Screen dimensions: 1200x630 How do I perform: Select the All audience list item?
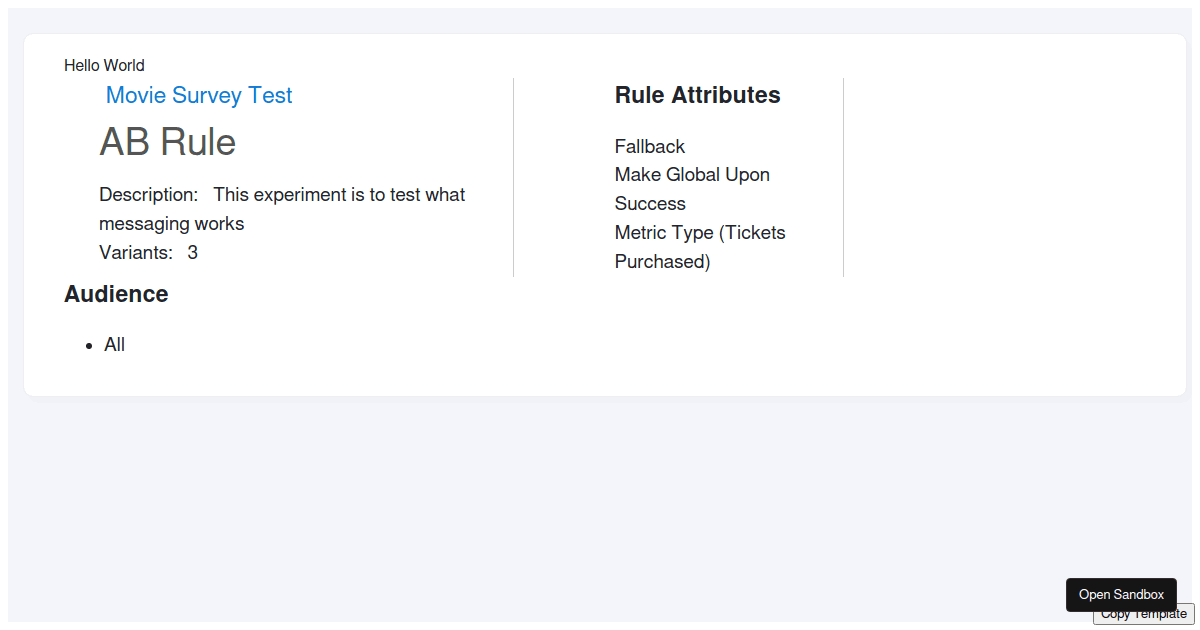point(115,345)
